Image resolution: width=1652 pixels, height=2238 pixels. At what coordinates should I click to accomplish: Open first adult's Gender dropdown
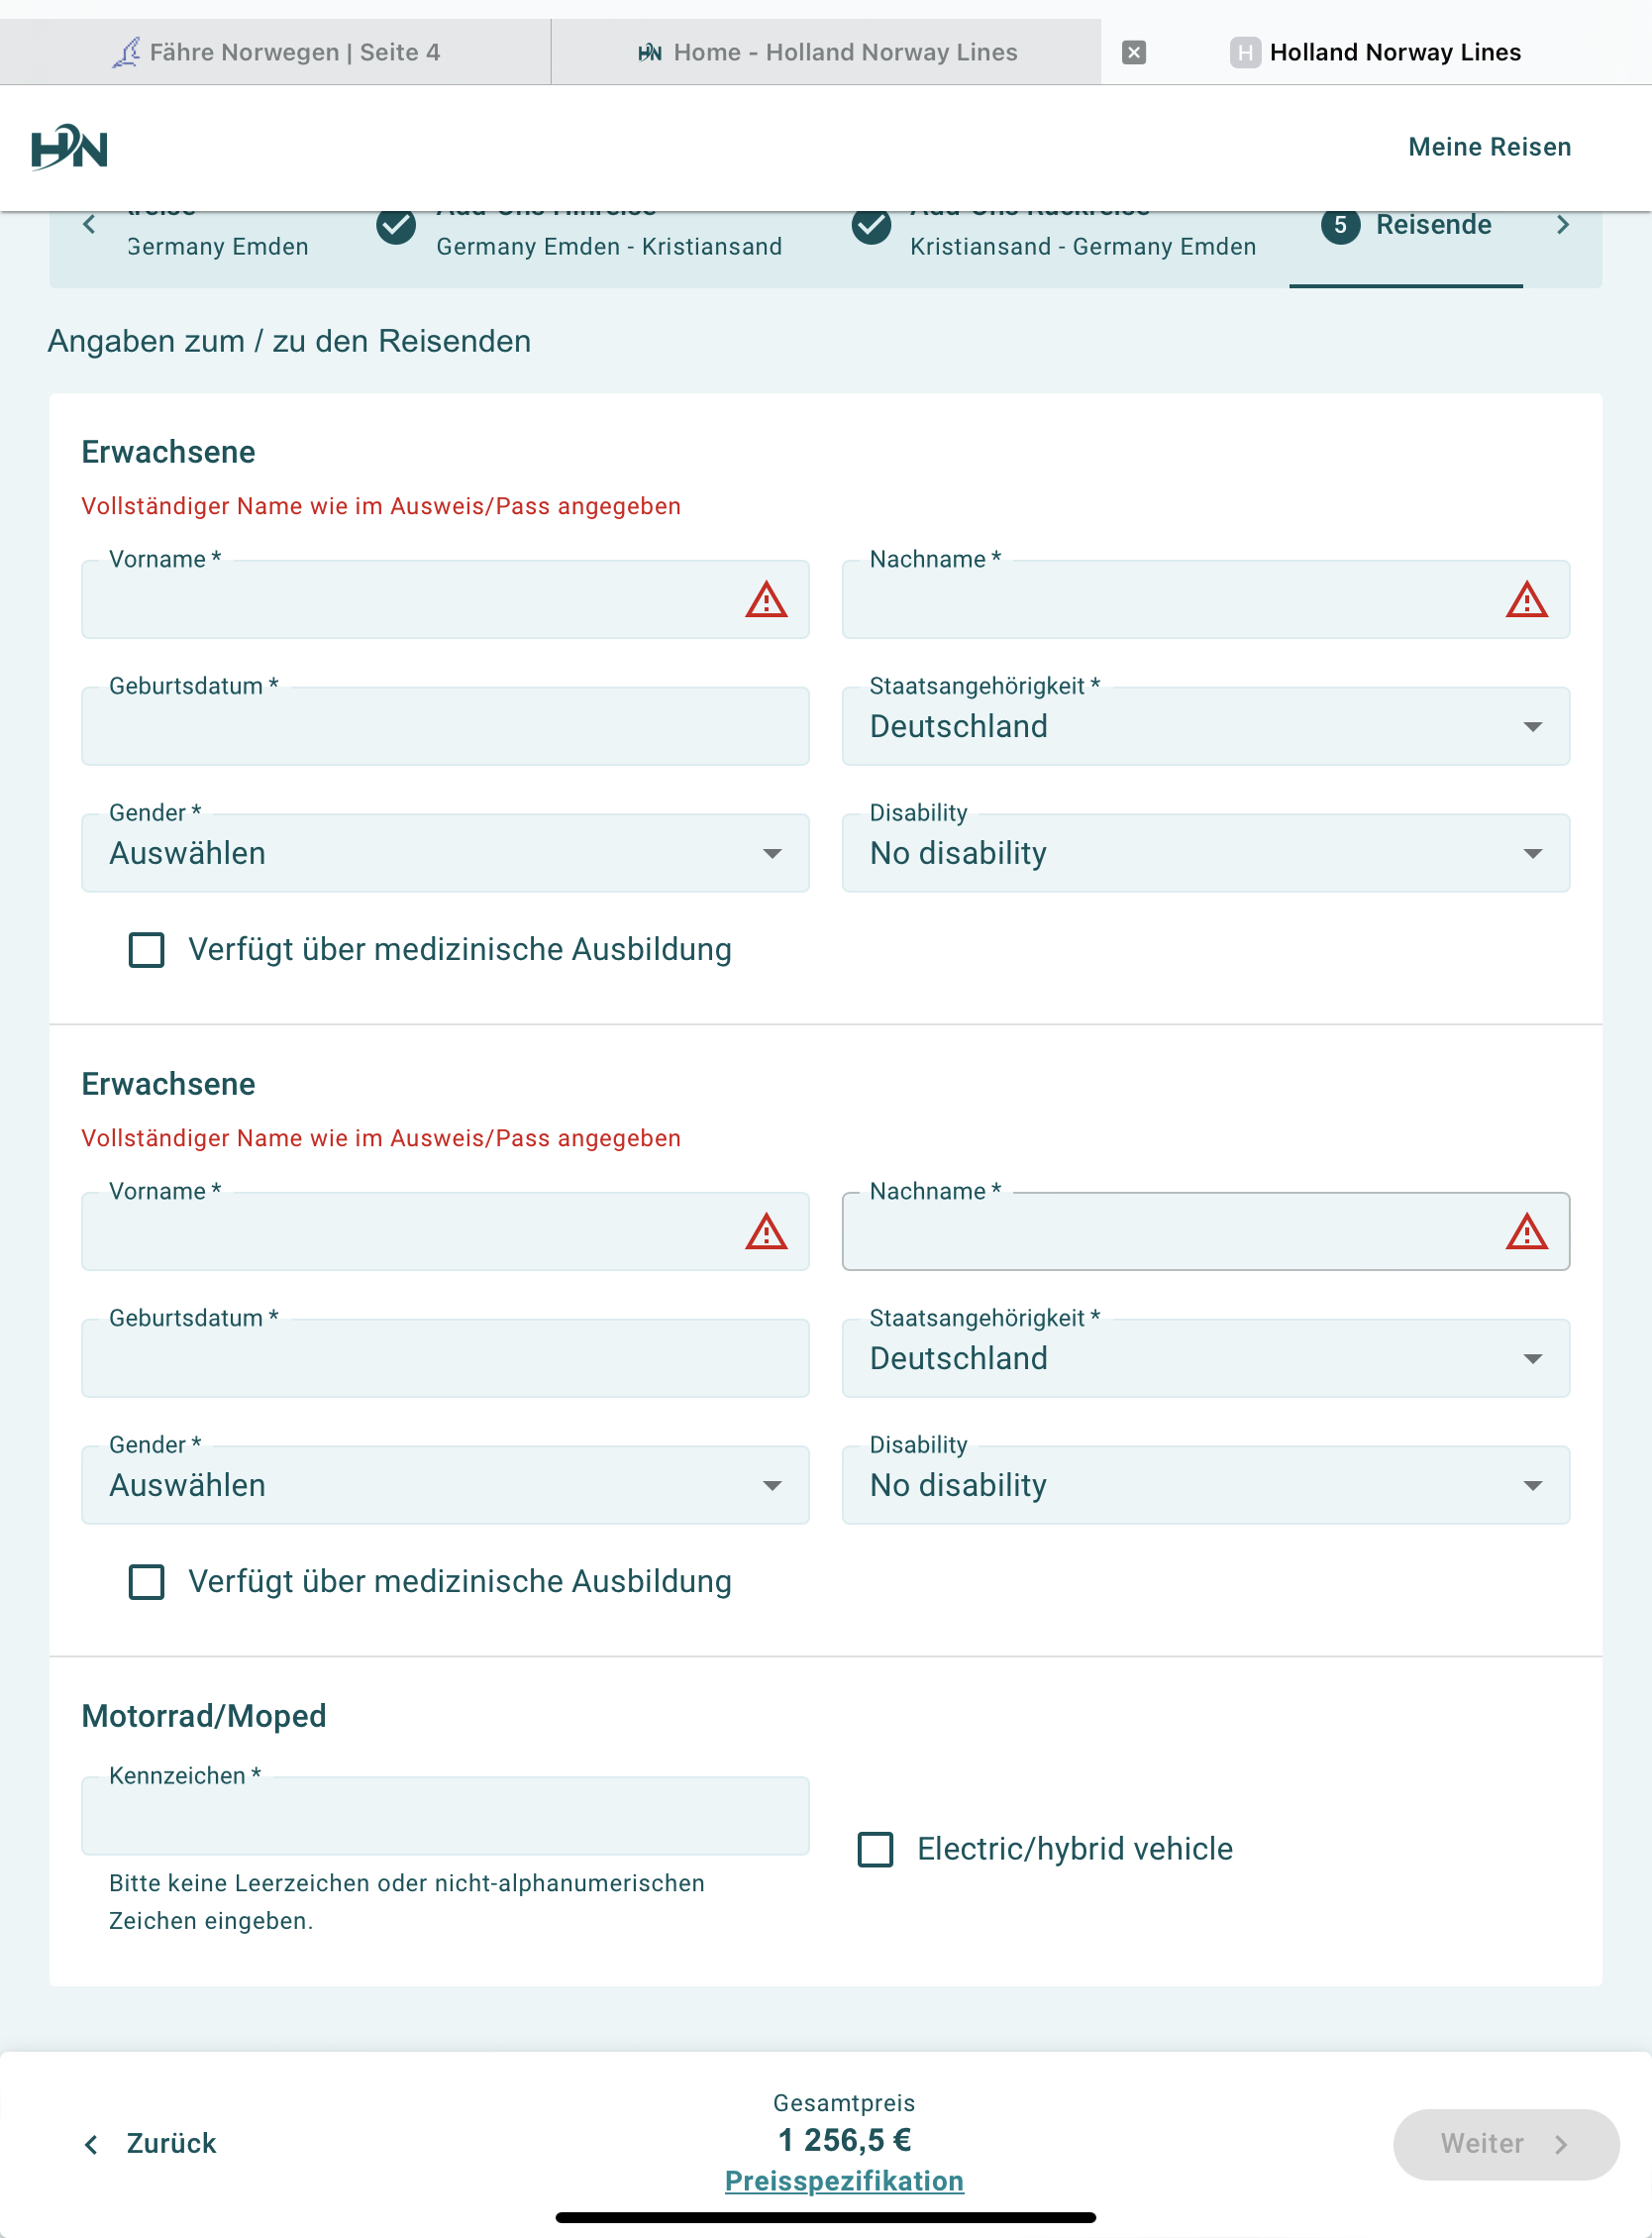[445, 854]
